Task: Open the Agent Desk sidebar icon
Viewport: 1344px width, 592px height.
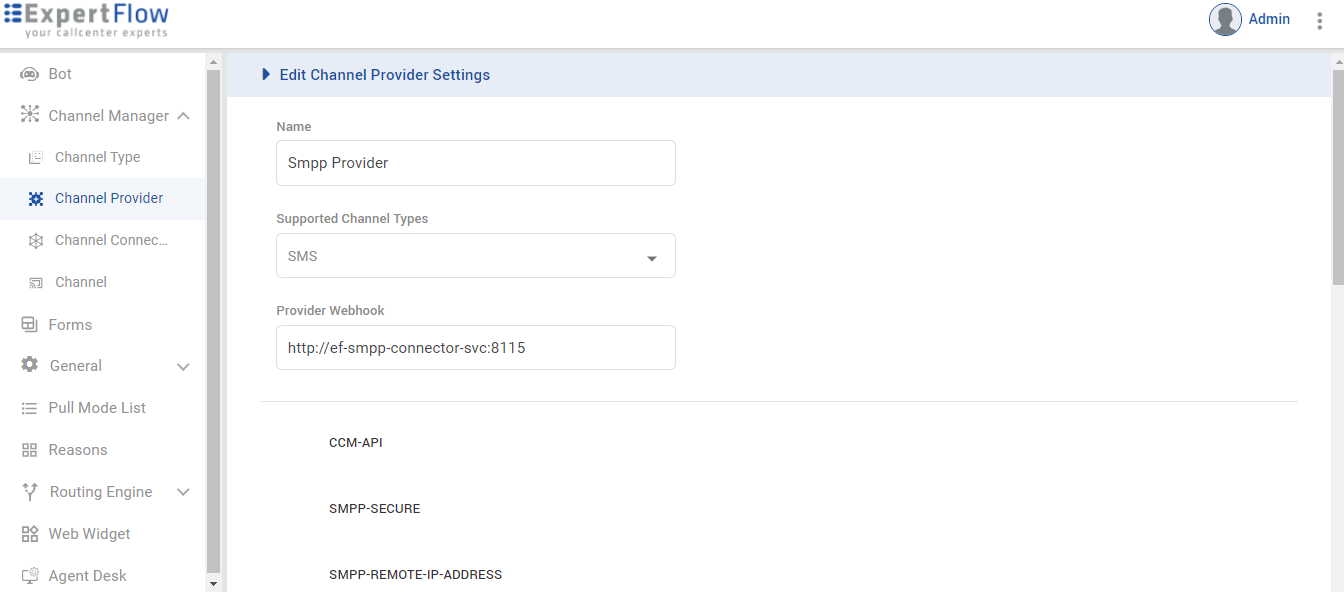Action: tap(29, 575)
